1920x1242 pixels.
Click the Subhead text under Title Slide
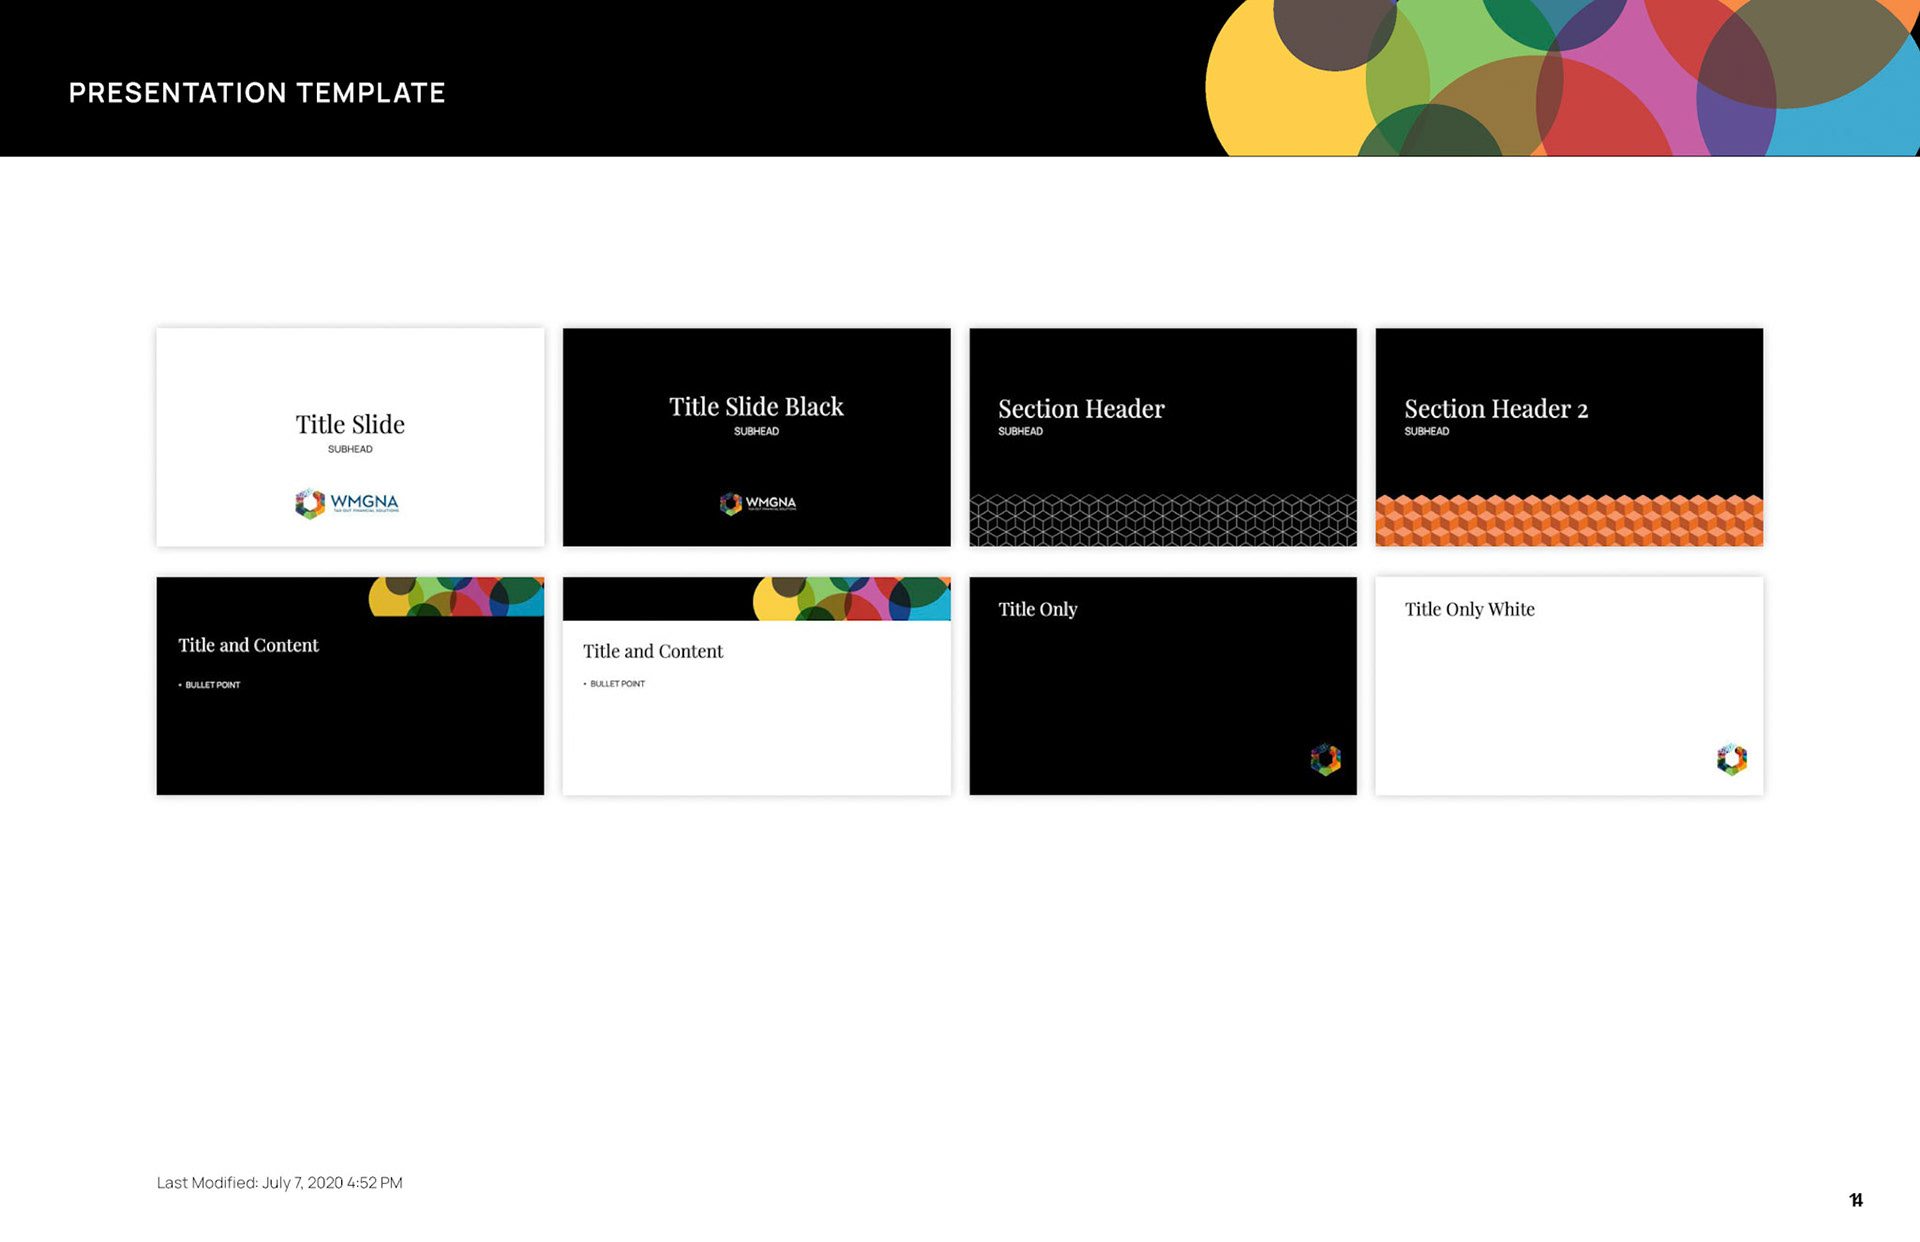coord(350,449)
